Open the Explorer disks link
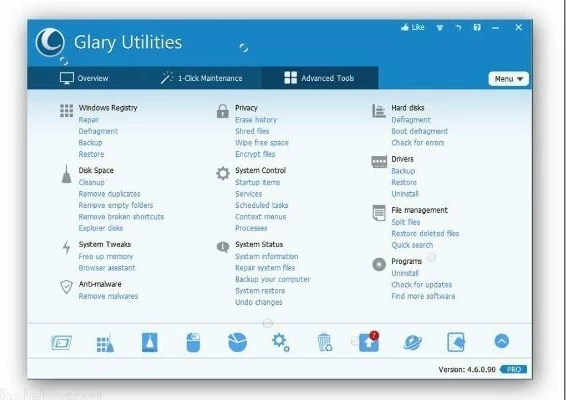 (101, 228)
